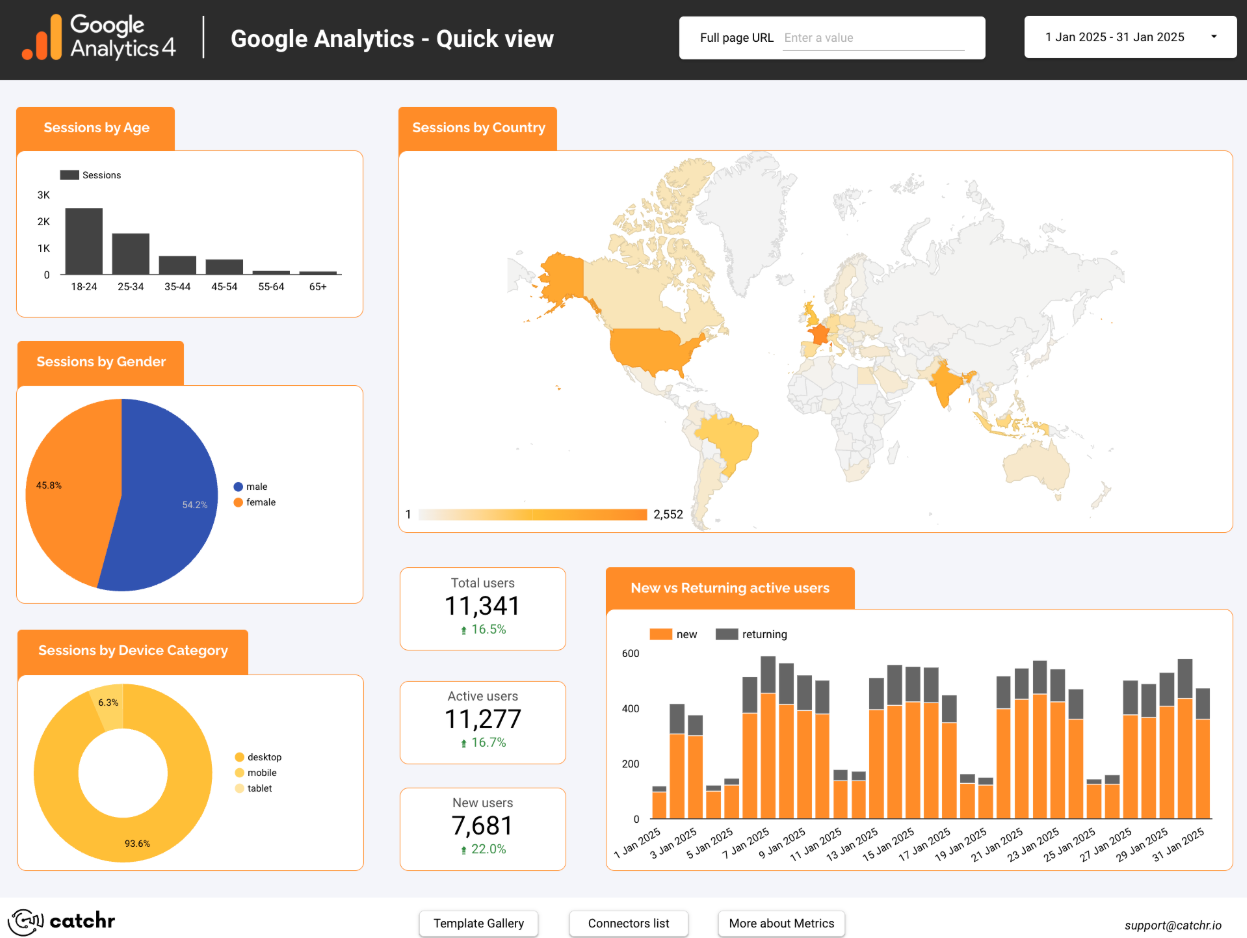
Task: Click the map color scale gradient bar
Action: click(531, 513)
